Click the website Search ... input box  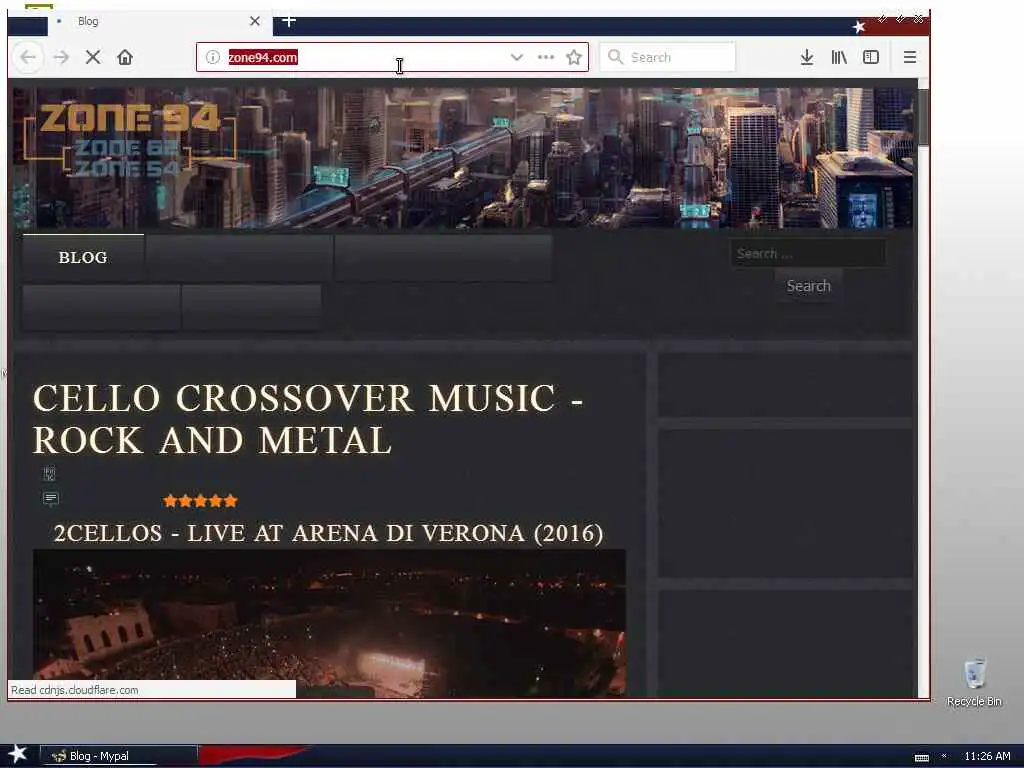pyautogui.click(x=808, y=253)
